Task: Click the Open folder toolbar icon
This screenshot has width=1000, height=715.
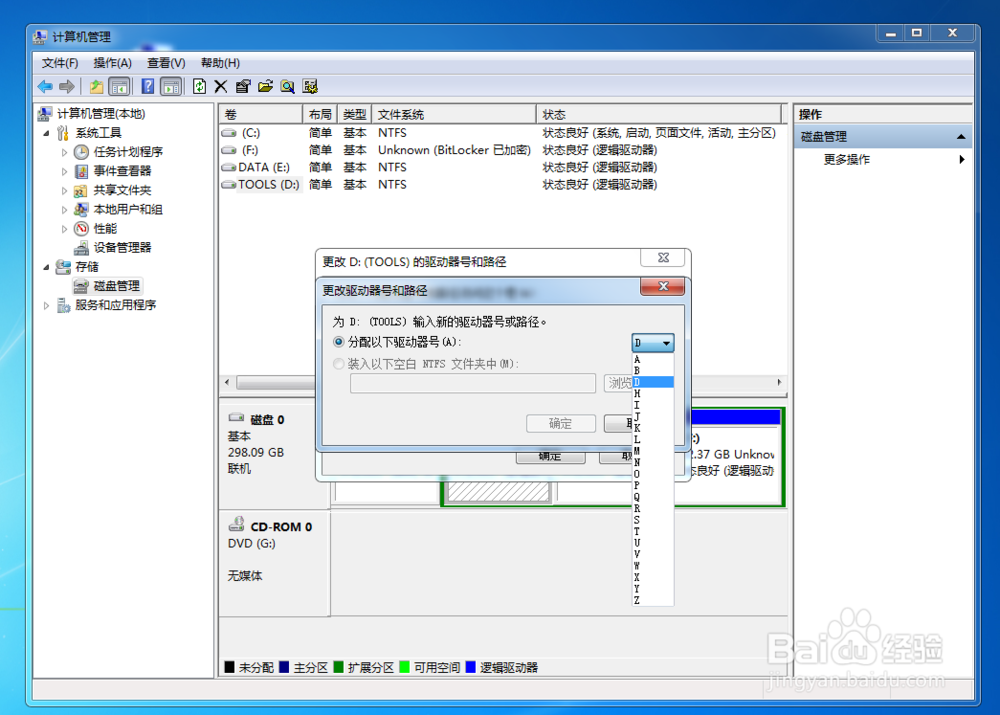Action: 265,87
